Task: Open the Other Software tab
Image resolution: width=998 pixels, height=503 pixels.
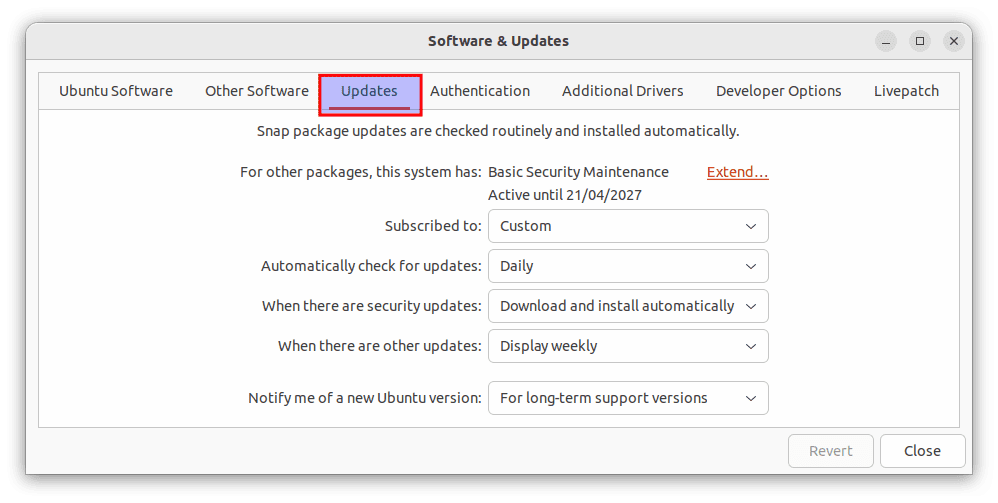Action: (x=257, y=91)
